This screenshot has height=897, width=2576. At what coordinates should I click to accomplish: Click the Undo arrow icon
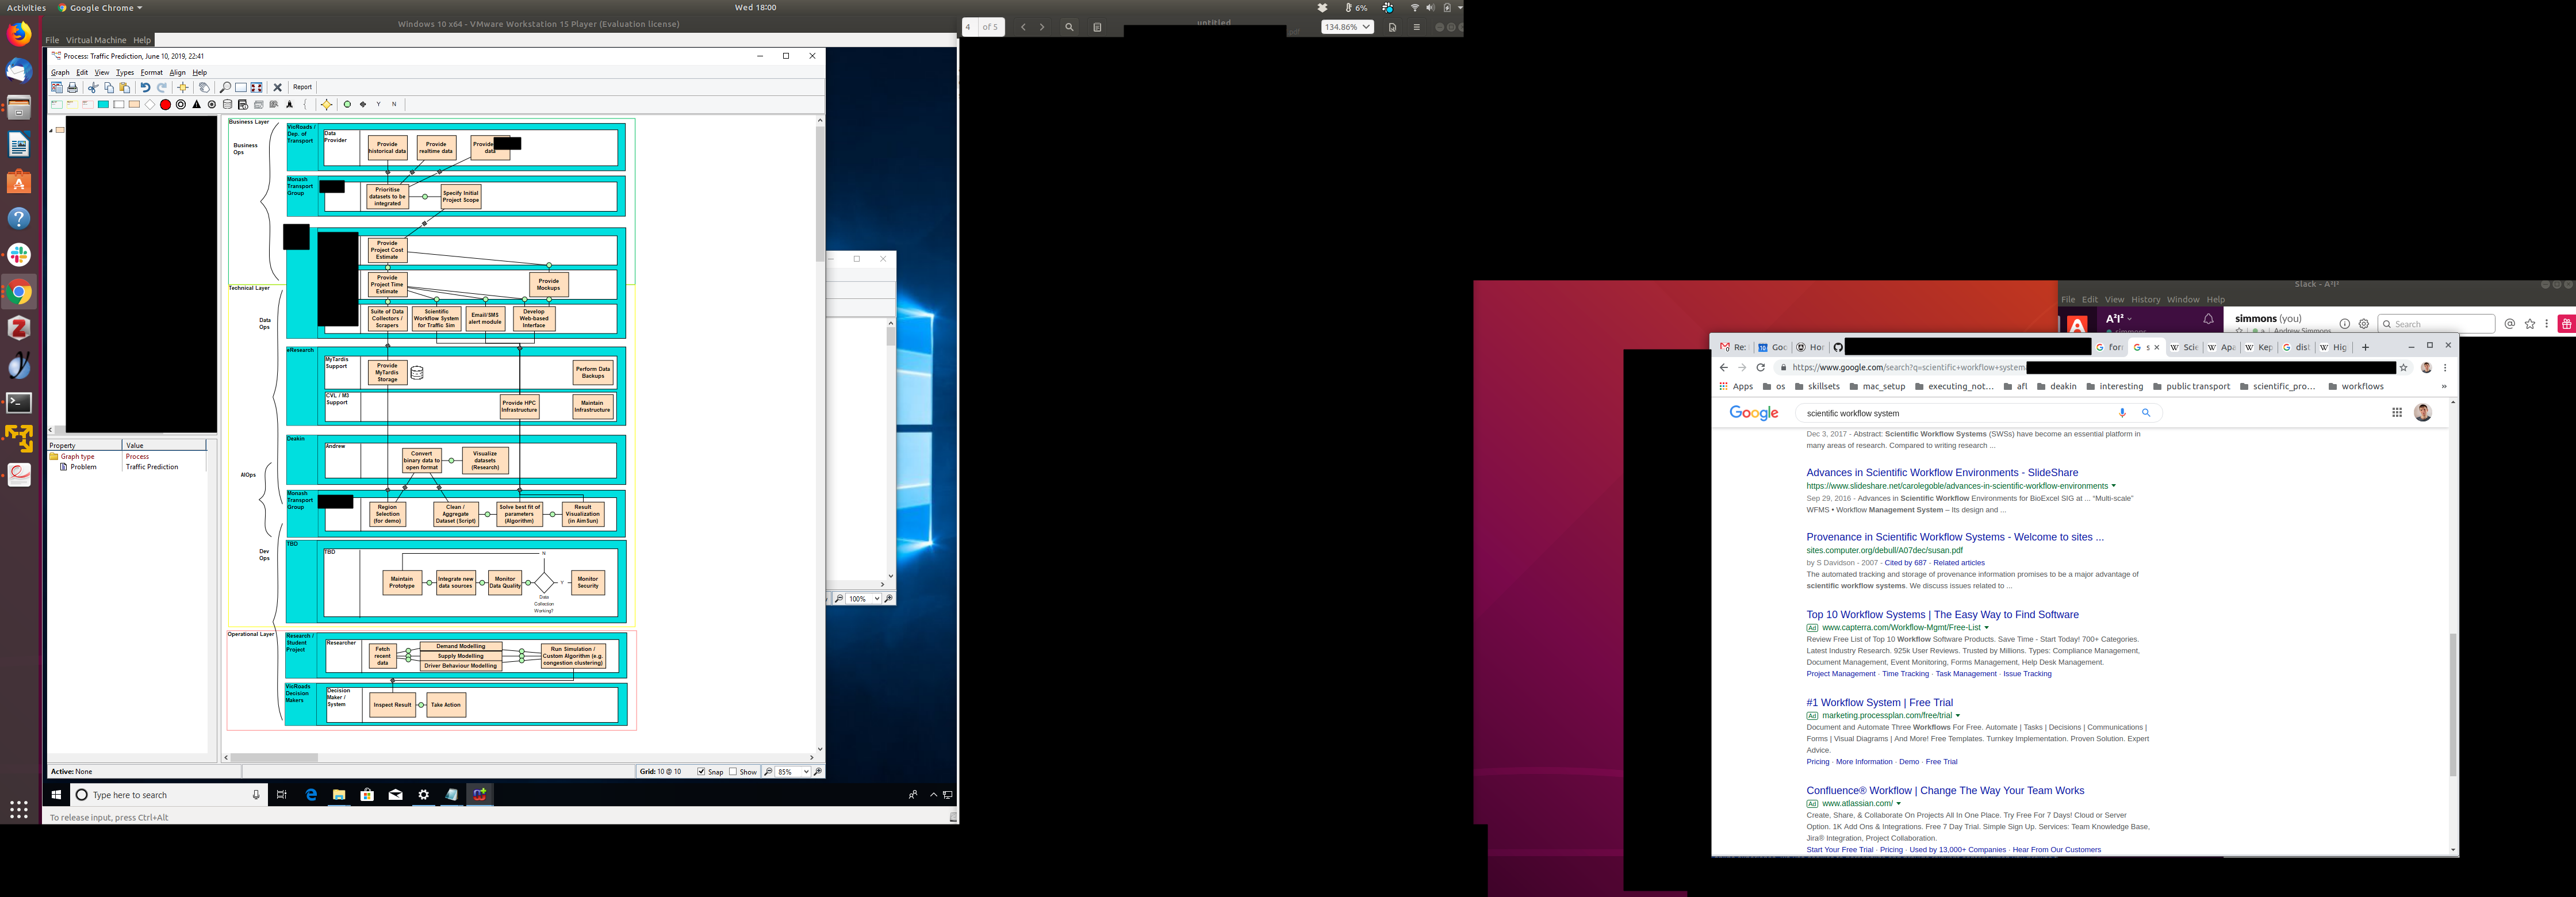145,87
